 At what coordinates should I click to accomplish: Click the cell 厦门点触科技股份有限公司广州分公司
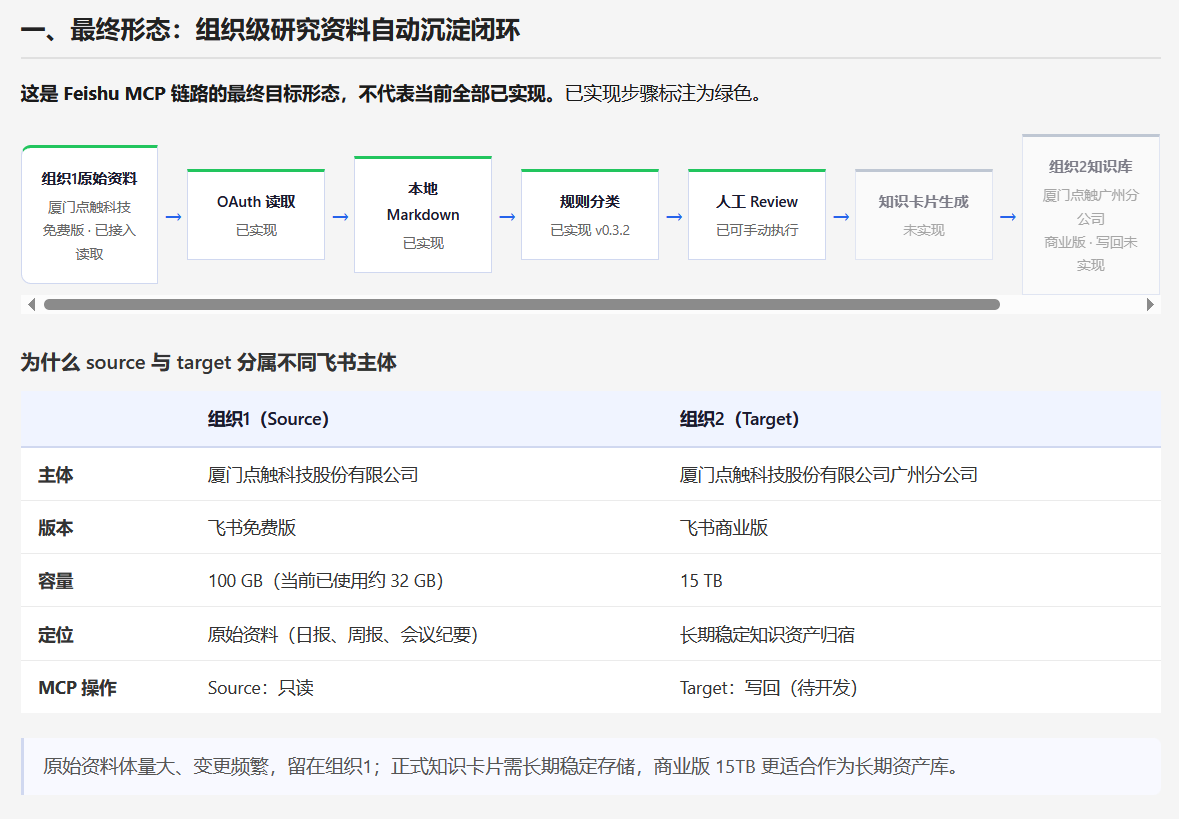coord(829,475)
